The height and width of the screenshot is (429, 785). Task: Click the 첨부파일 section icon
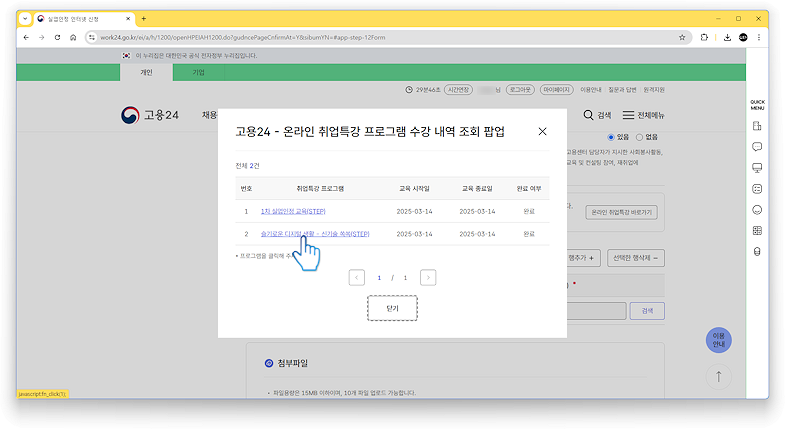tap(269, 363)
